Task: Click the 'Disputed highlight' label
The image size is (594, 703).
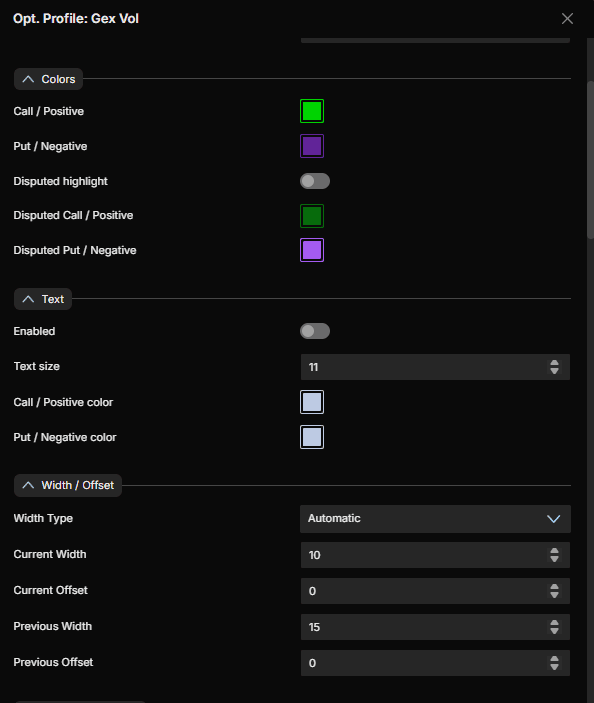Action: click(61, 181)
